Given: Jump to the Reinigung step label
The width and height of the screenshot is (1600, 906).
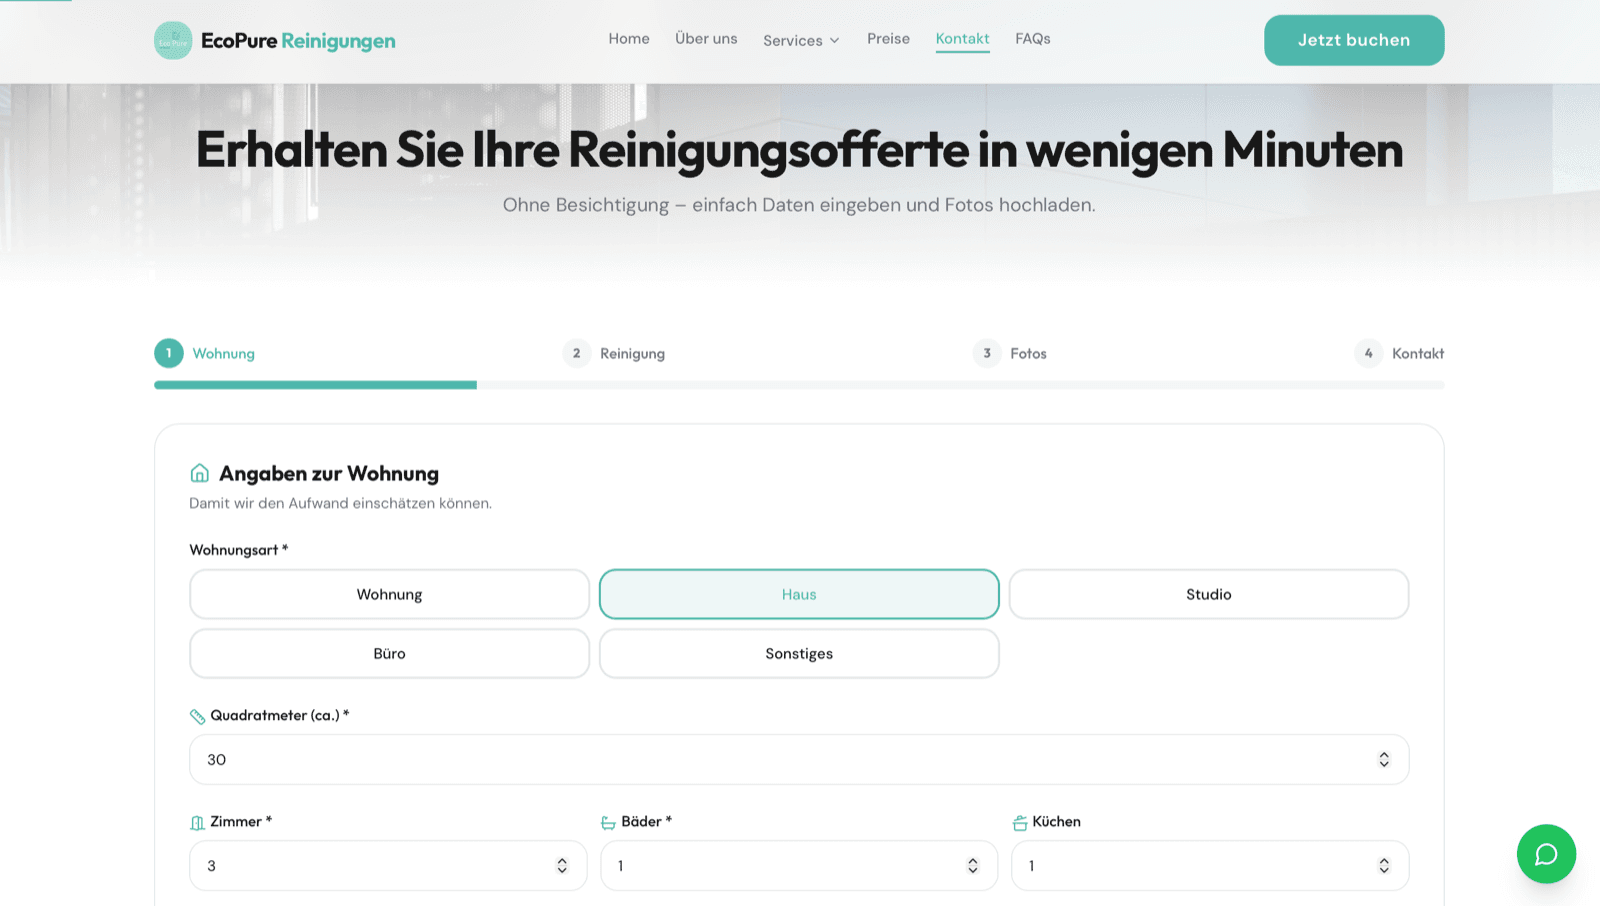Looking at the screenshot, I should point(632,354).
